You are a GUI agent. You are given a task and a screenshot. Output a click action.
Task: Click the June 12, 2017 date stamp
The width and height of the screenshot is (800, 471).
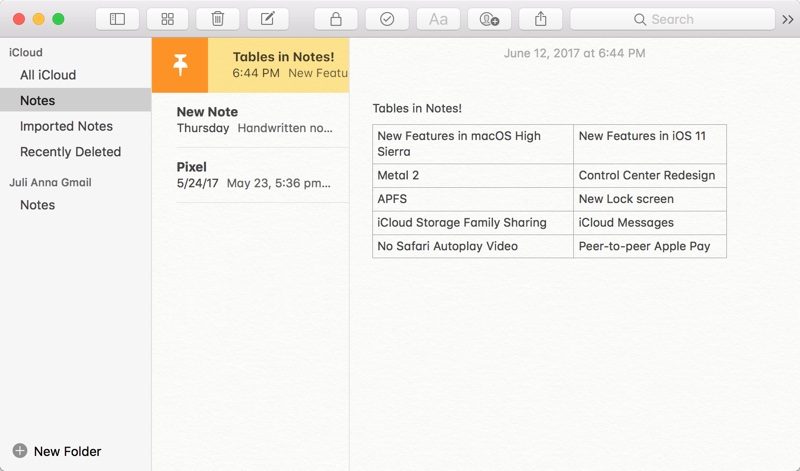[x=574, y=53]
